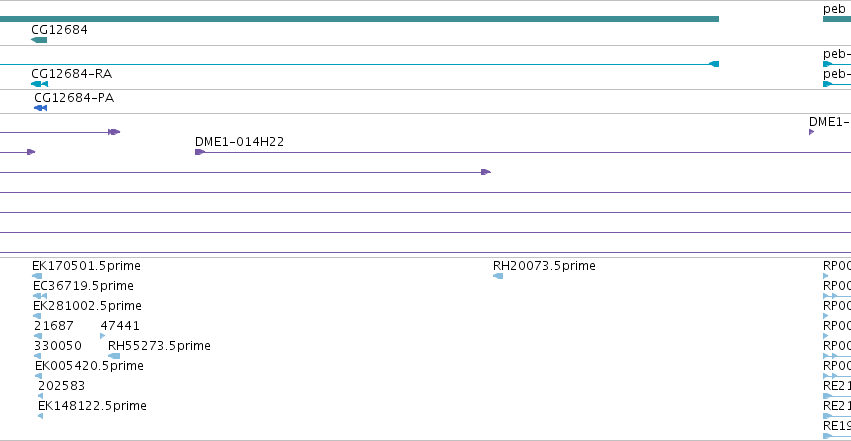Select the 47441 small arrow glyph
This screenshot has height=441, width=851.
(x=103, y=336)
